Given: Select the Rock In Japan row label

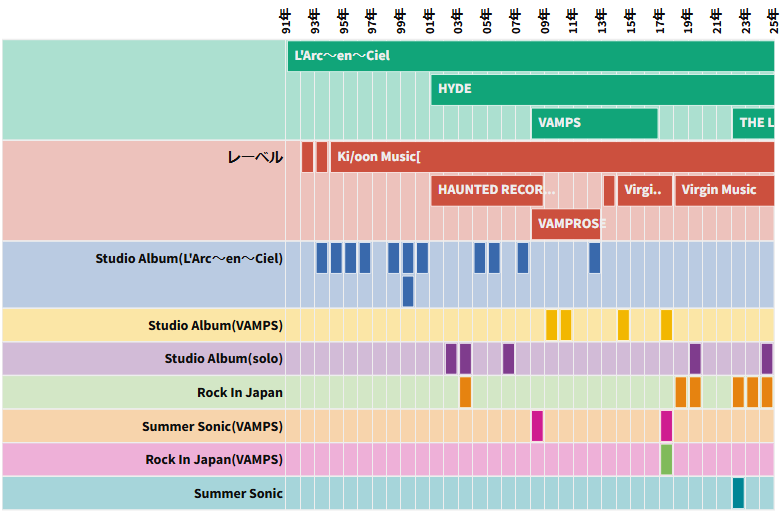Looking at the screenshot, I should pos(239,393).
